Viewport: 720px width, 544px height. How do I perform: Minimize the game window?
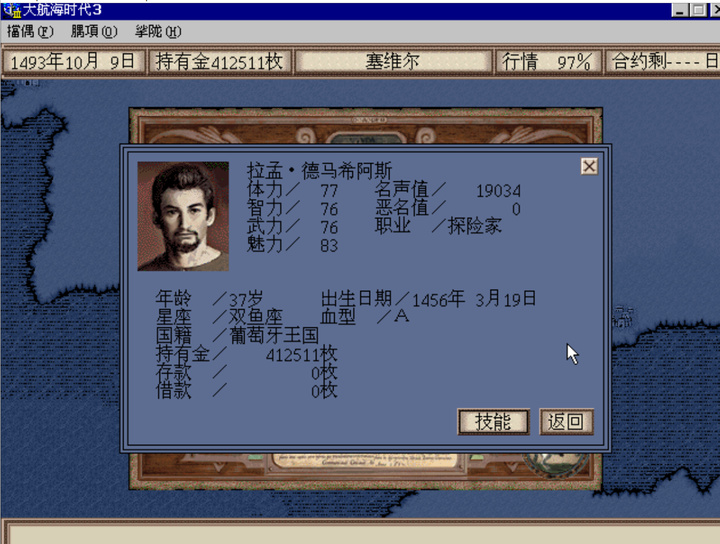pos(680,10)
